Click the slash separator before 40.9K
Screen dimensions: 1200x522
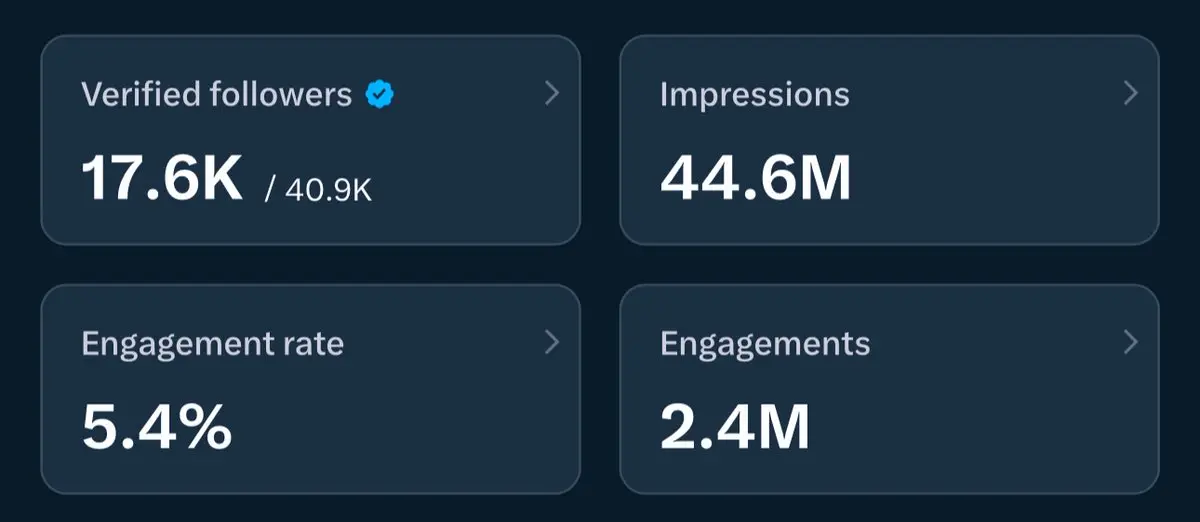pos(269,190)
